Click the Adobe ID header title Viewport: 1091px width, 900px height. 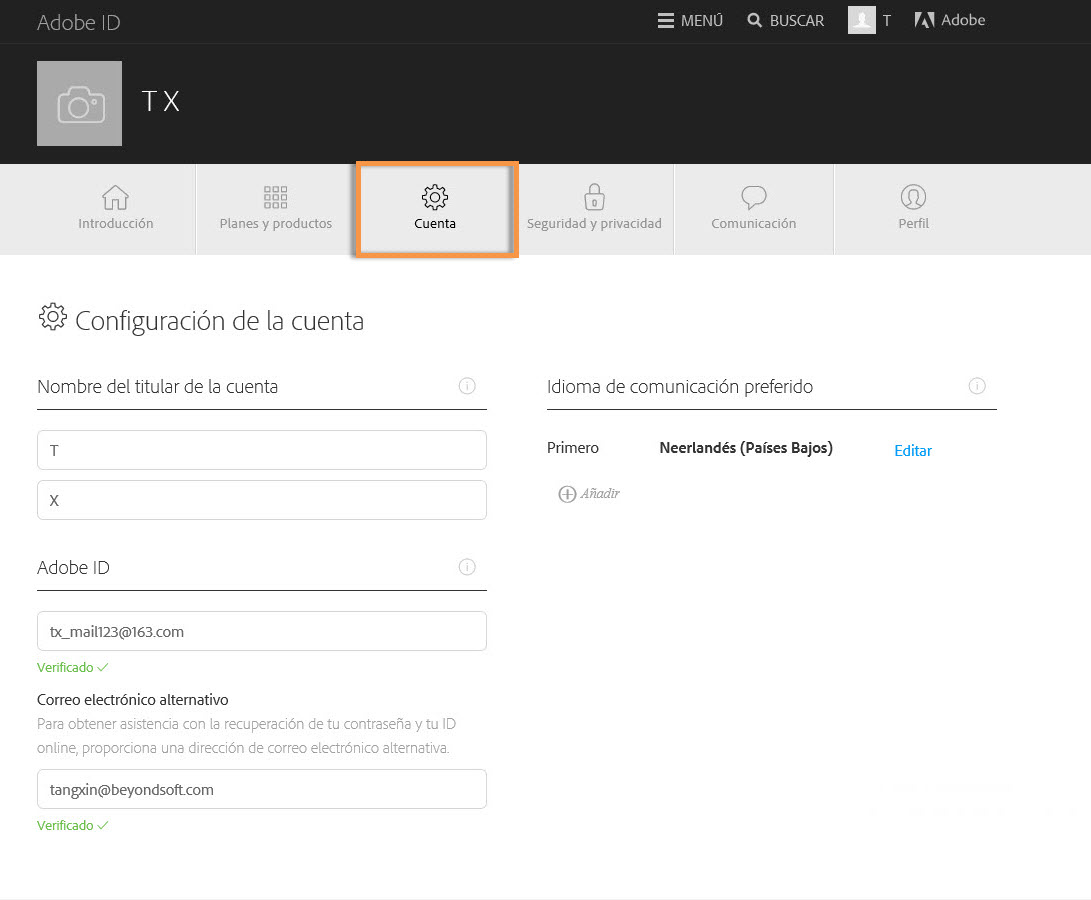[79, 22]
